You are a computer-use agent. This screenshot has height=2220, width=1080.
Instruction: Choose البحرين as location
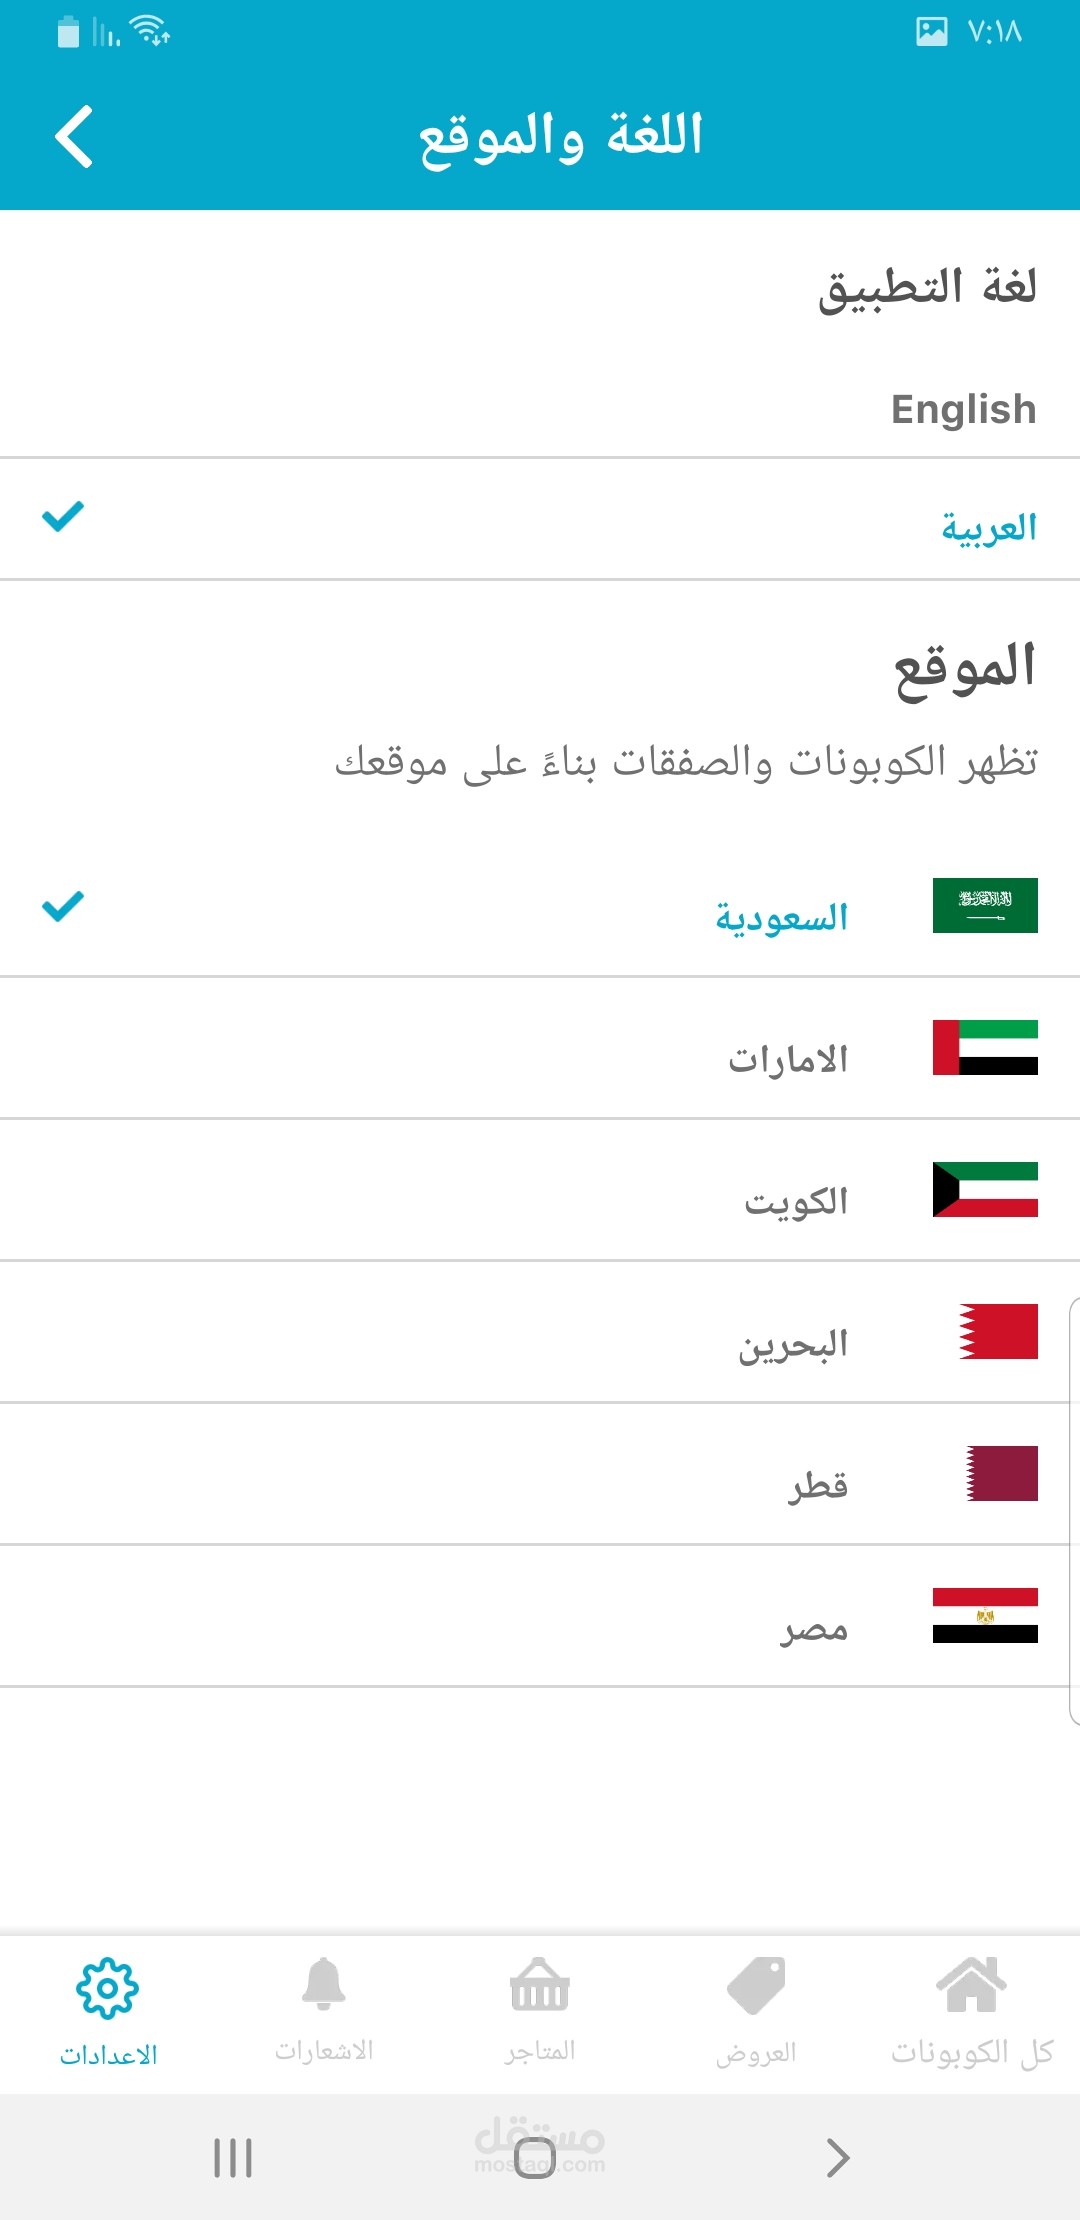793,1344
